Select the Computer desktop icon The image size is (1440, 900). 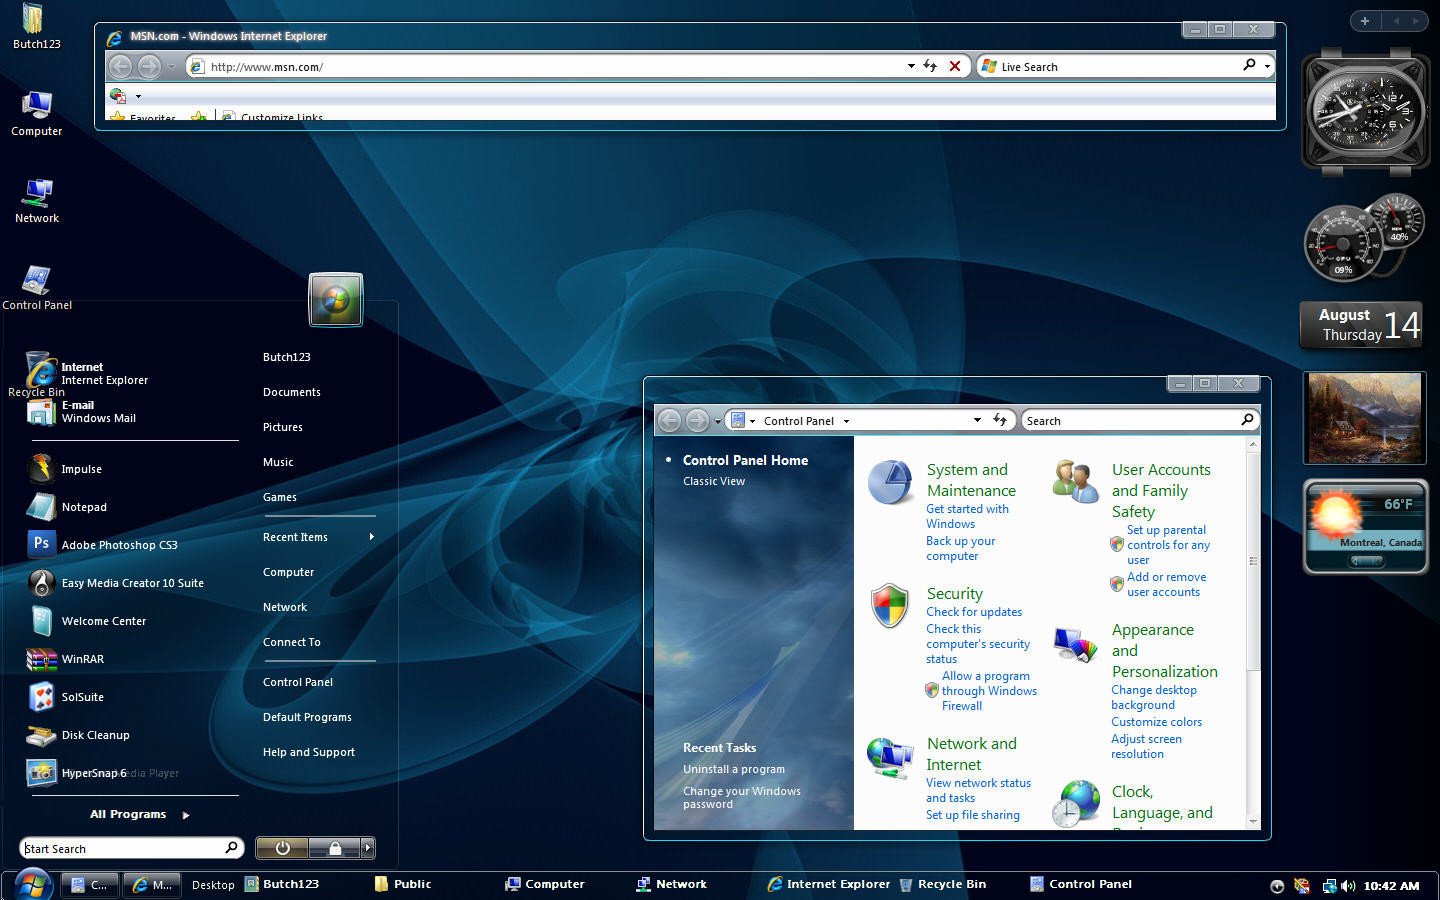click(x=37, y=114)
